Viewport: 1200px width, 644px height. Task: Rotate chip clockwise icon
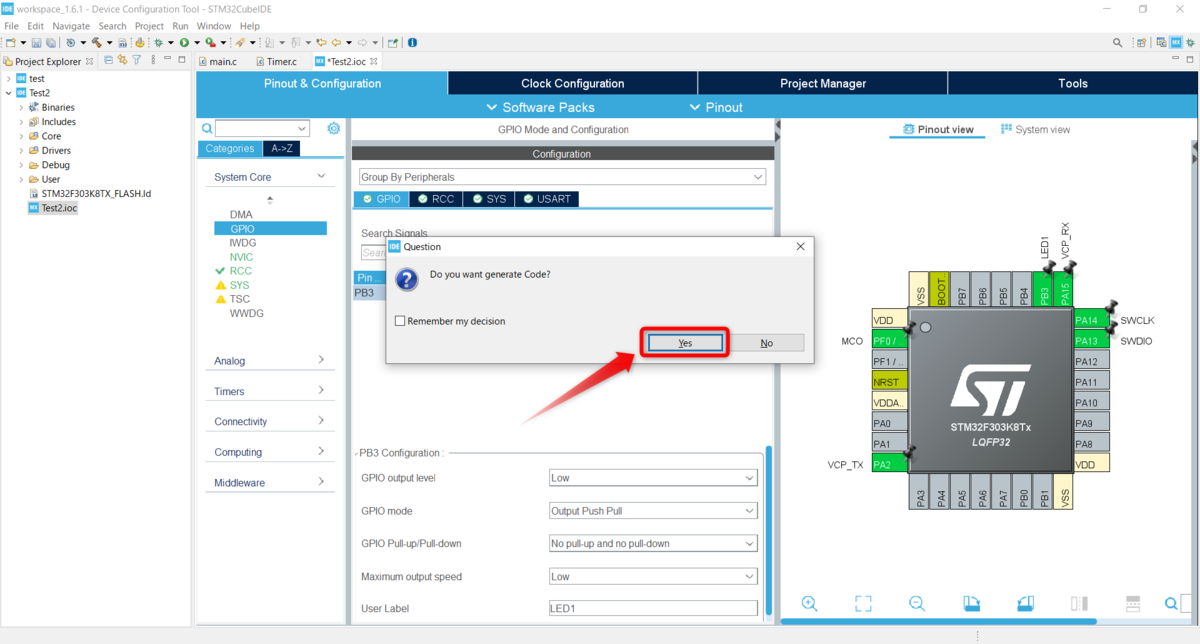click(971, 603)
